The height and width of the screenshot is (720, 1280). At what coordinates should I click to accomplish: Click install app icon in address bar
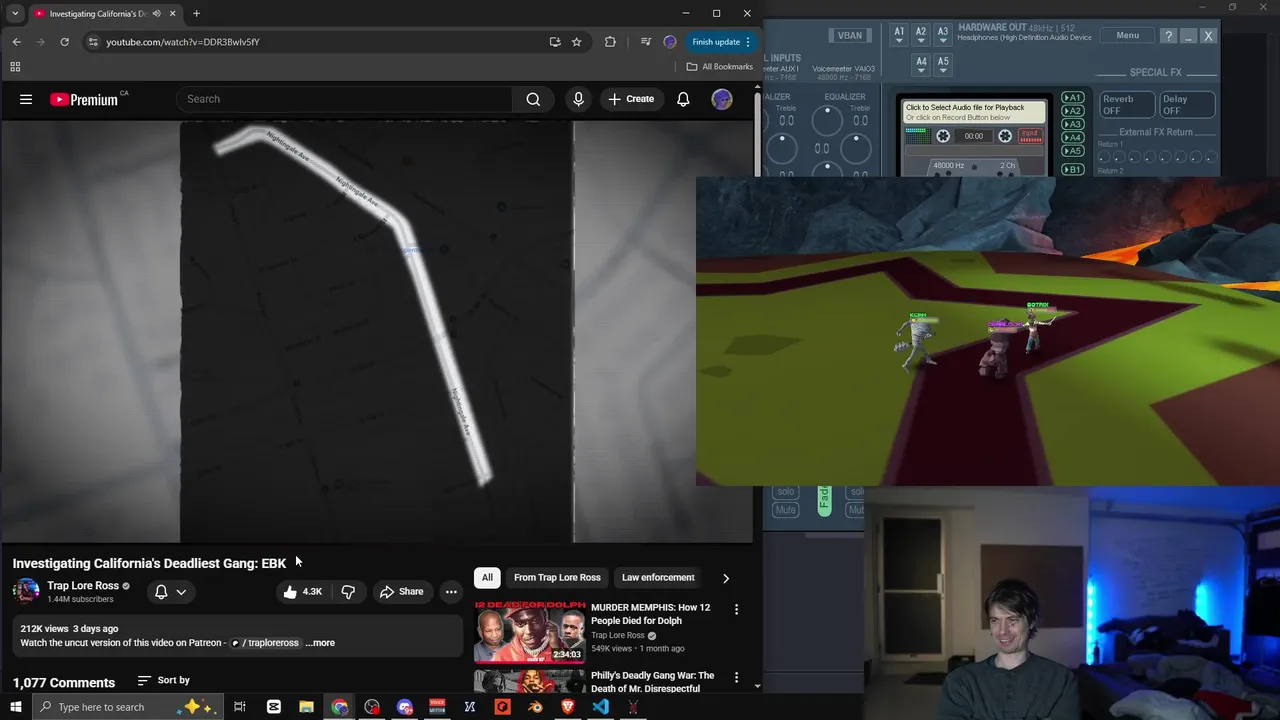(555, 42)
